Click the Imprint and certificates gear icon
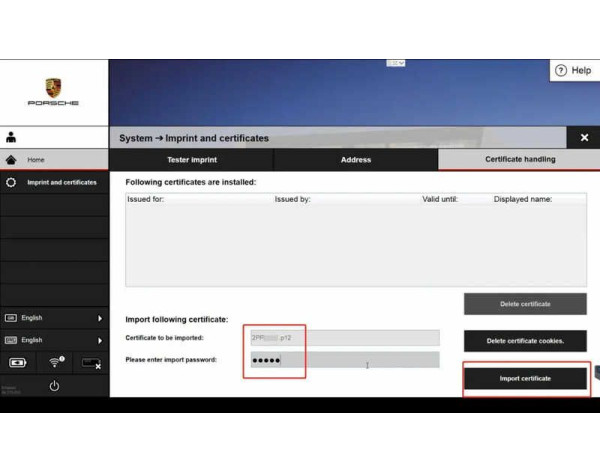Screen dimensions: 600x473 coord(12,183)
